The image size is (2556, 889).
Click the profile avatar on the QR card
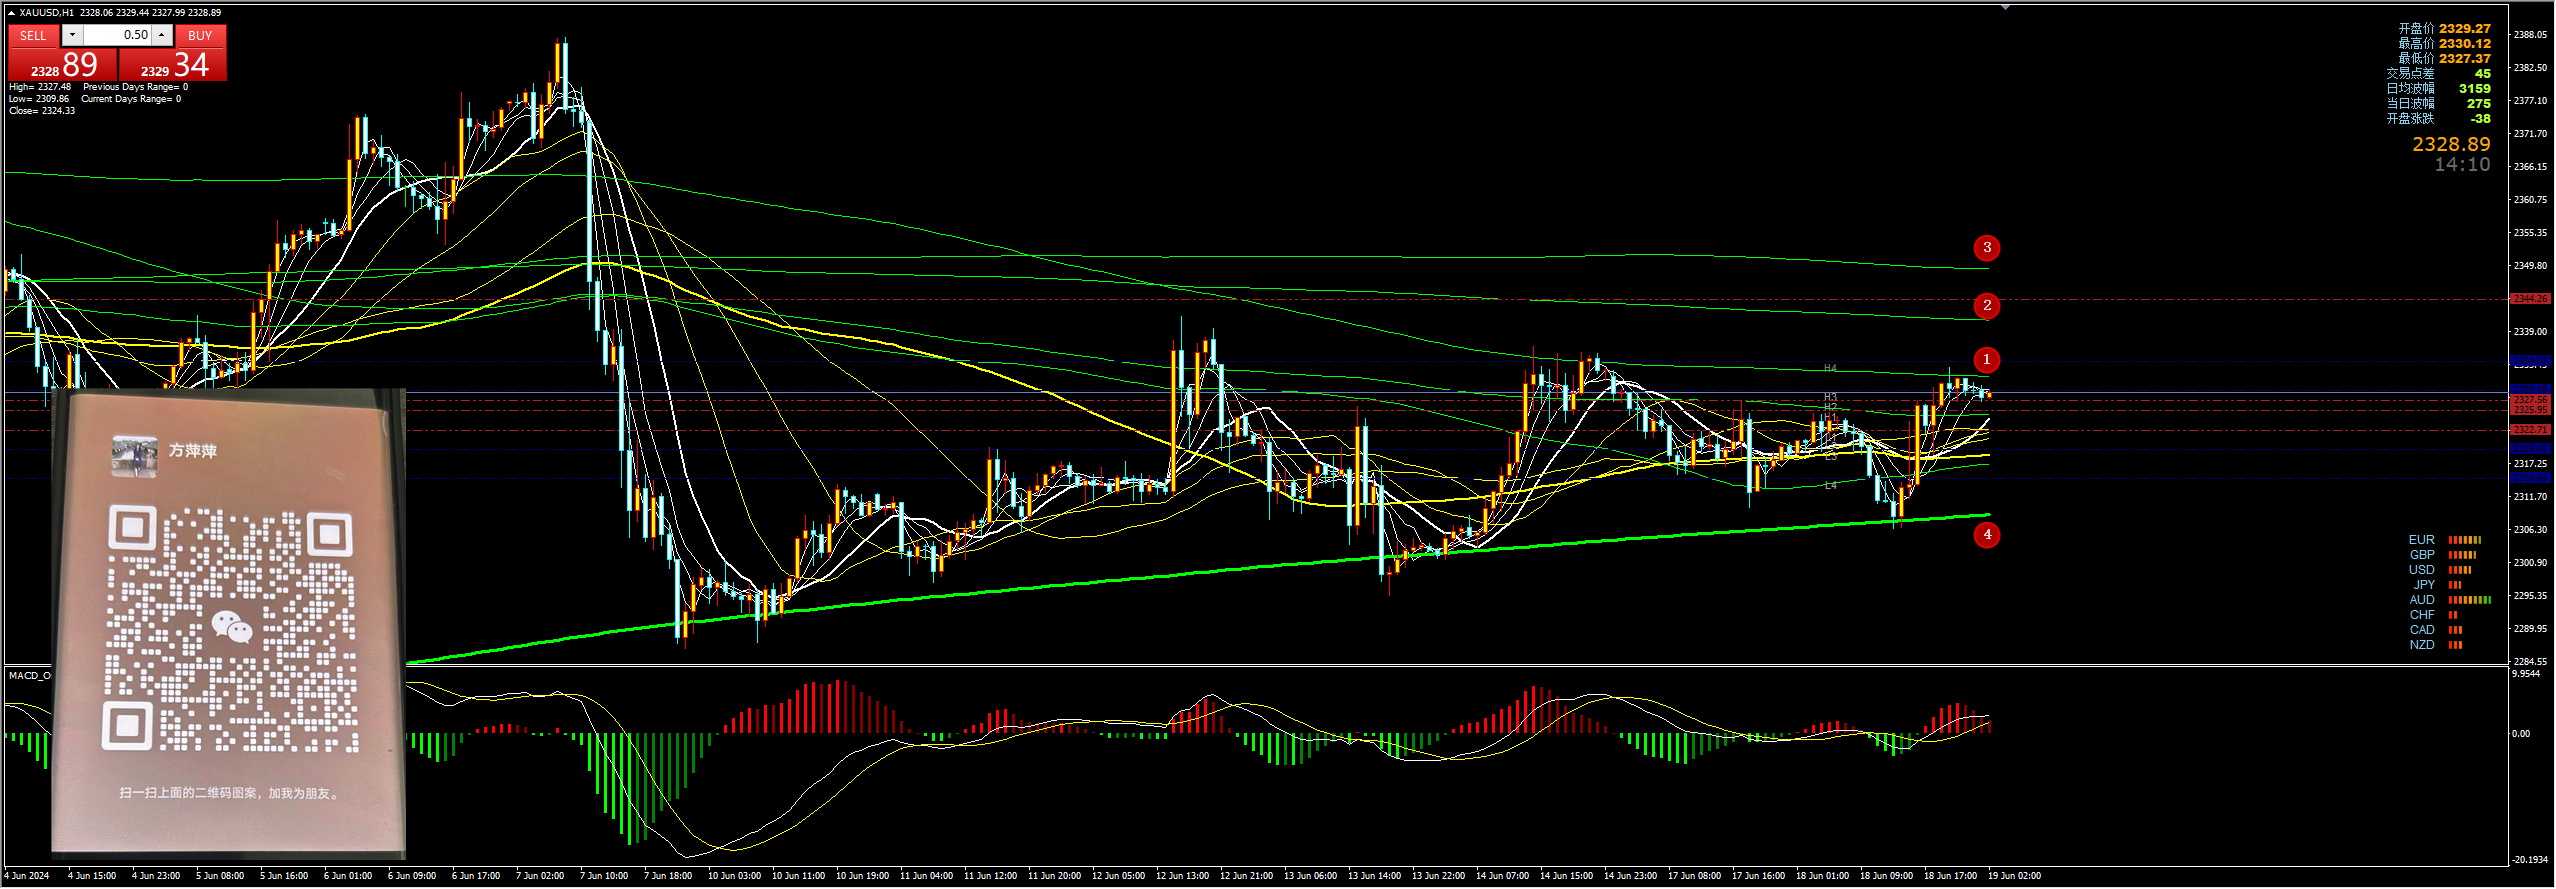click(134, 455)
